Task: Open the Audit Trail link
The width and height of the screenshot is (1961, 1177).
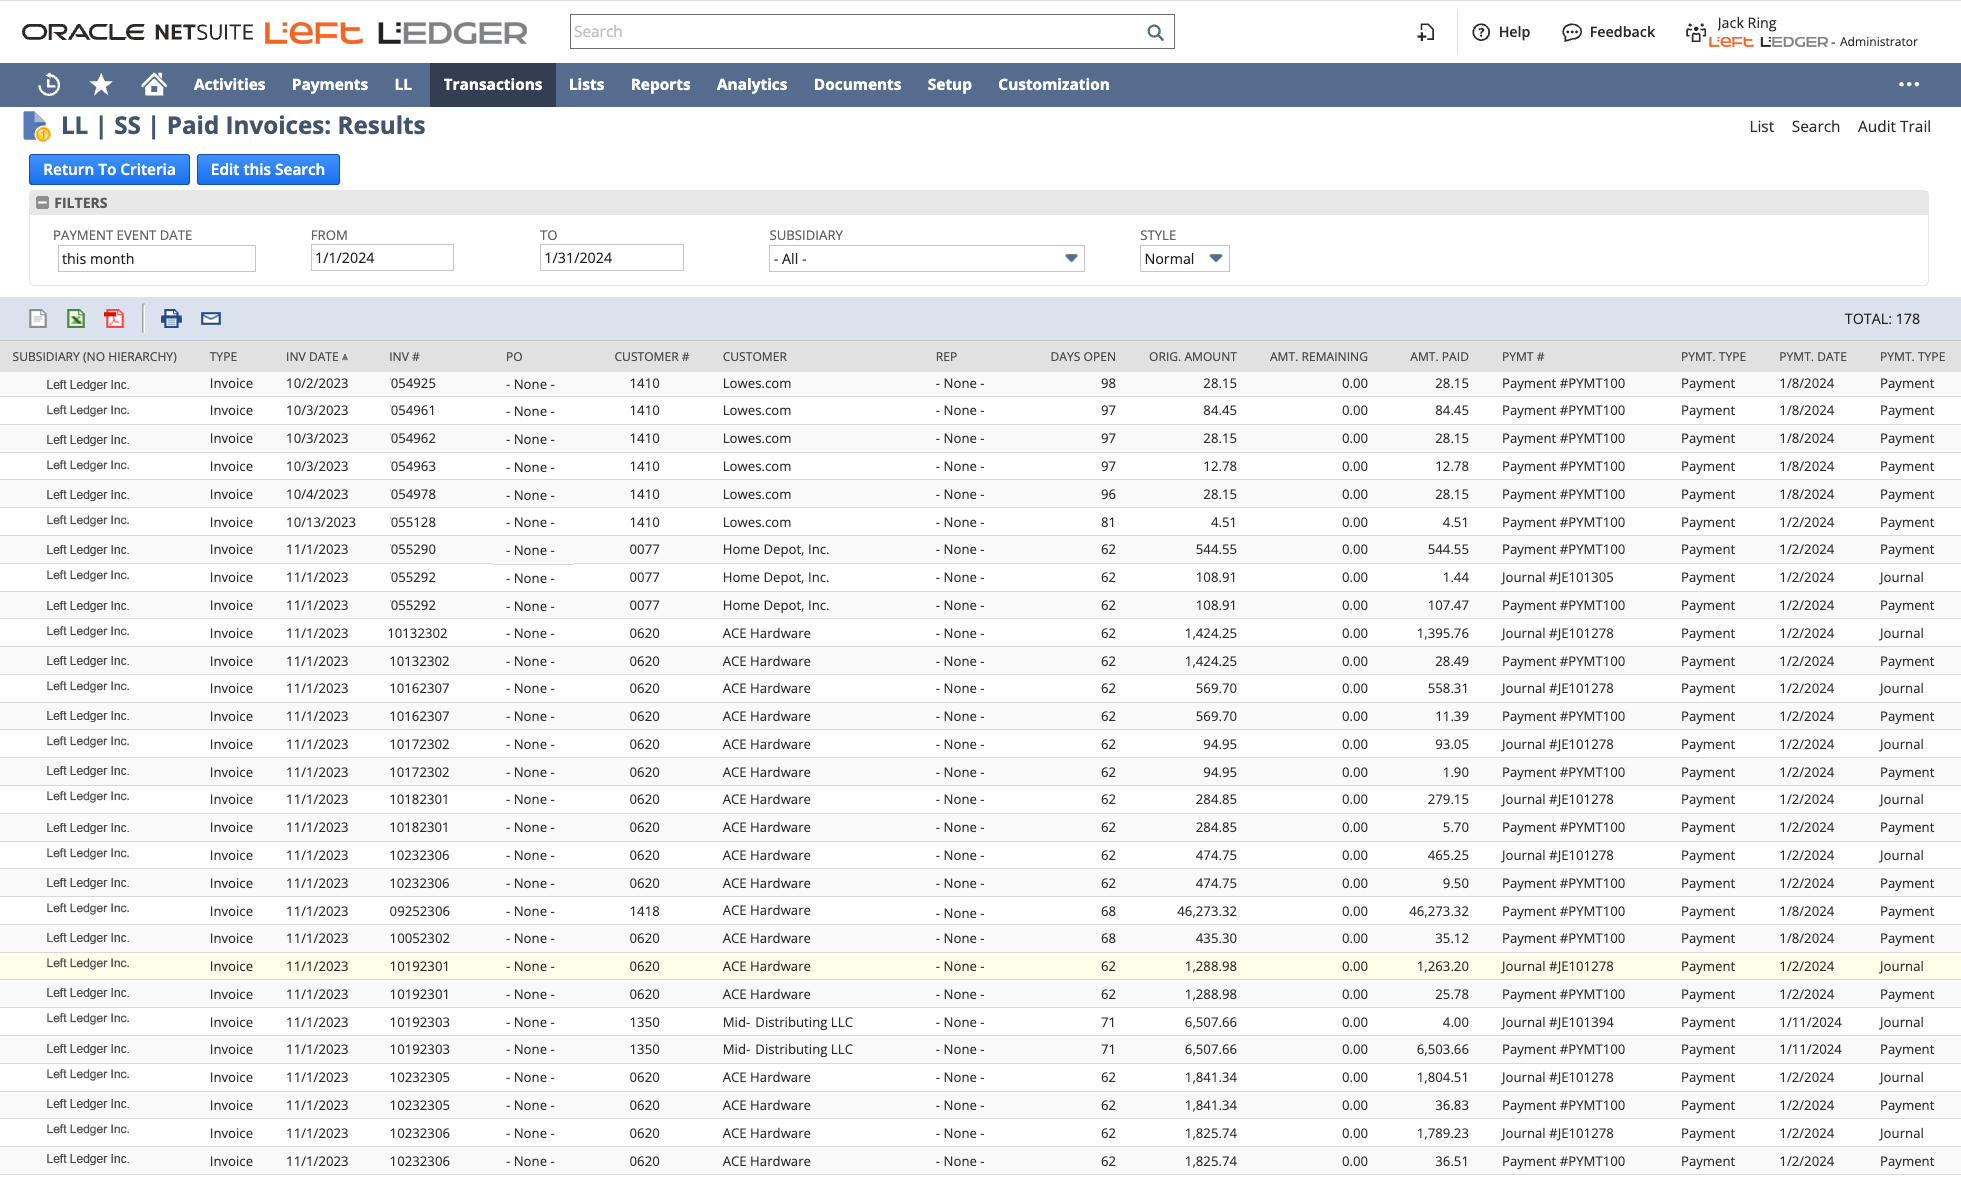Action: point(1893,126)
